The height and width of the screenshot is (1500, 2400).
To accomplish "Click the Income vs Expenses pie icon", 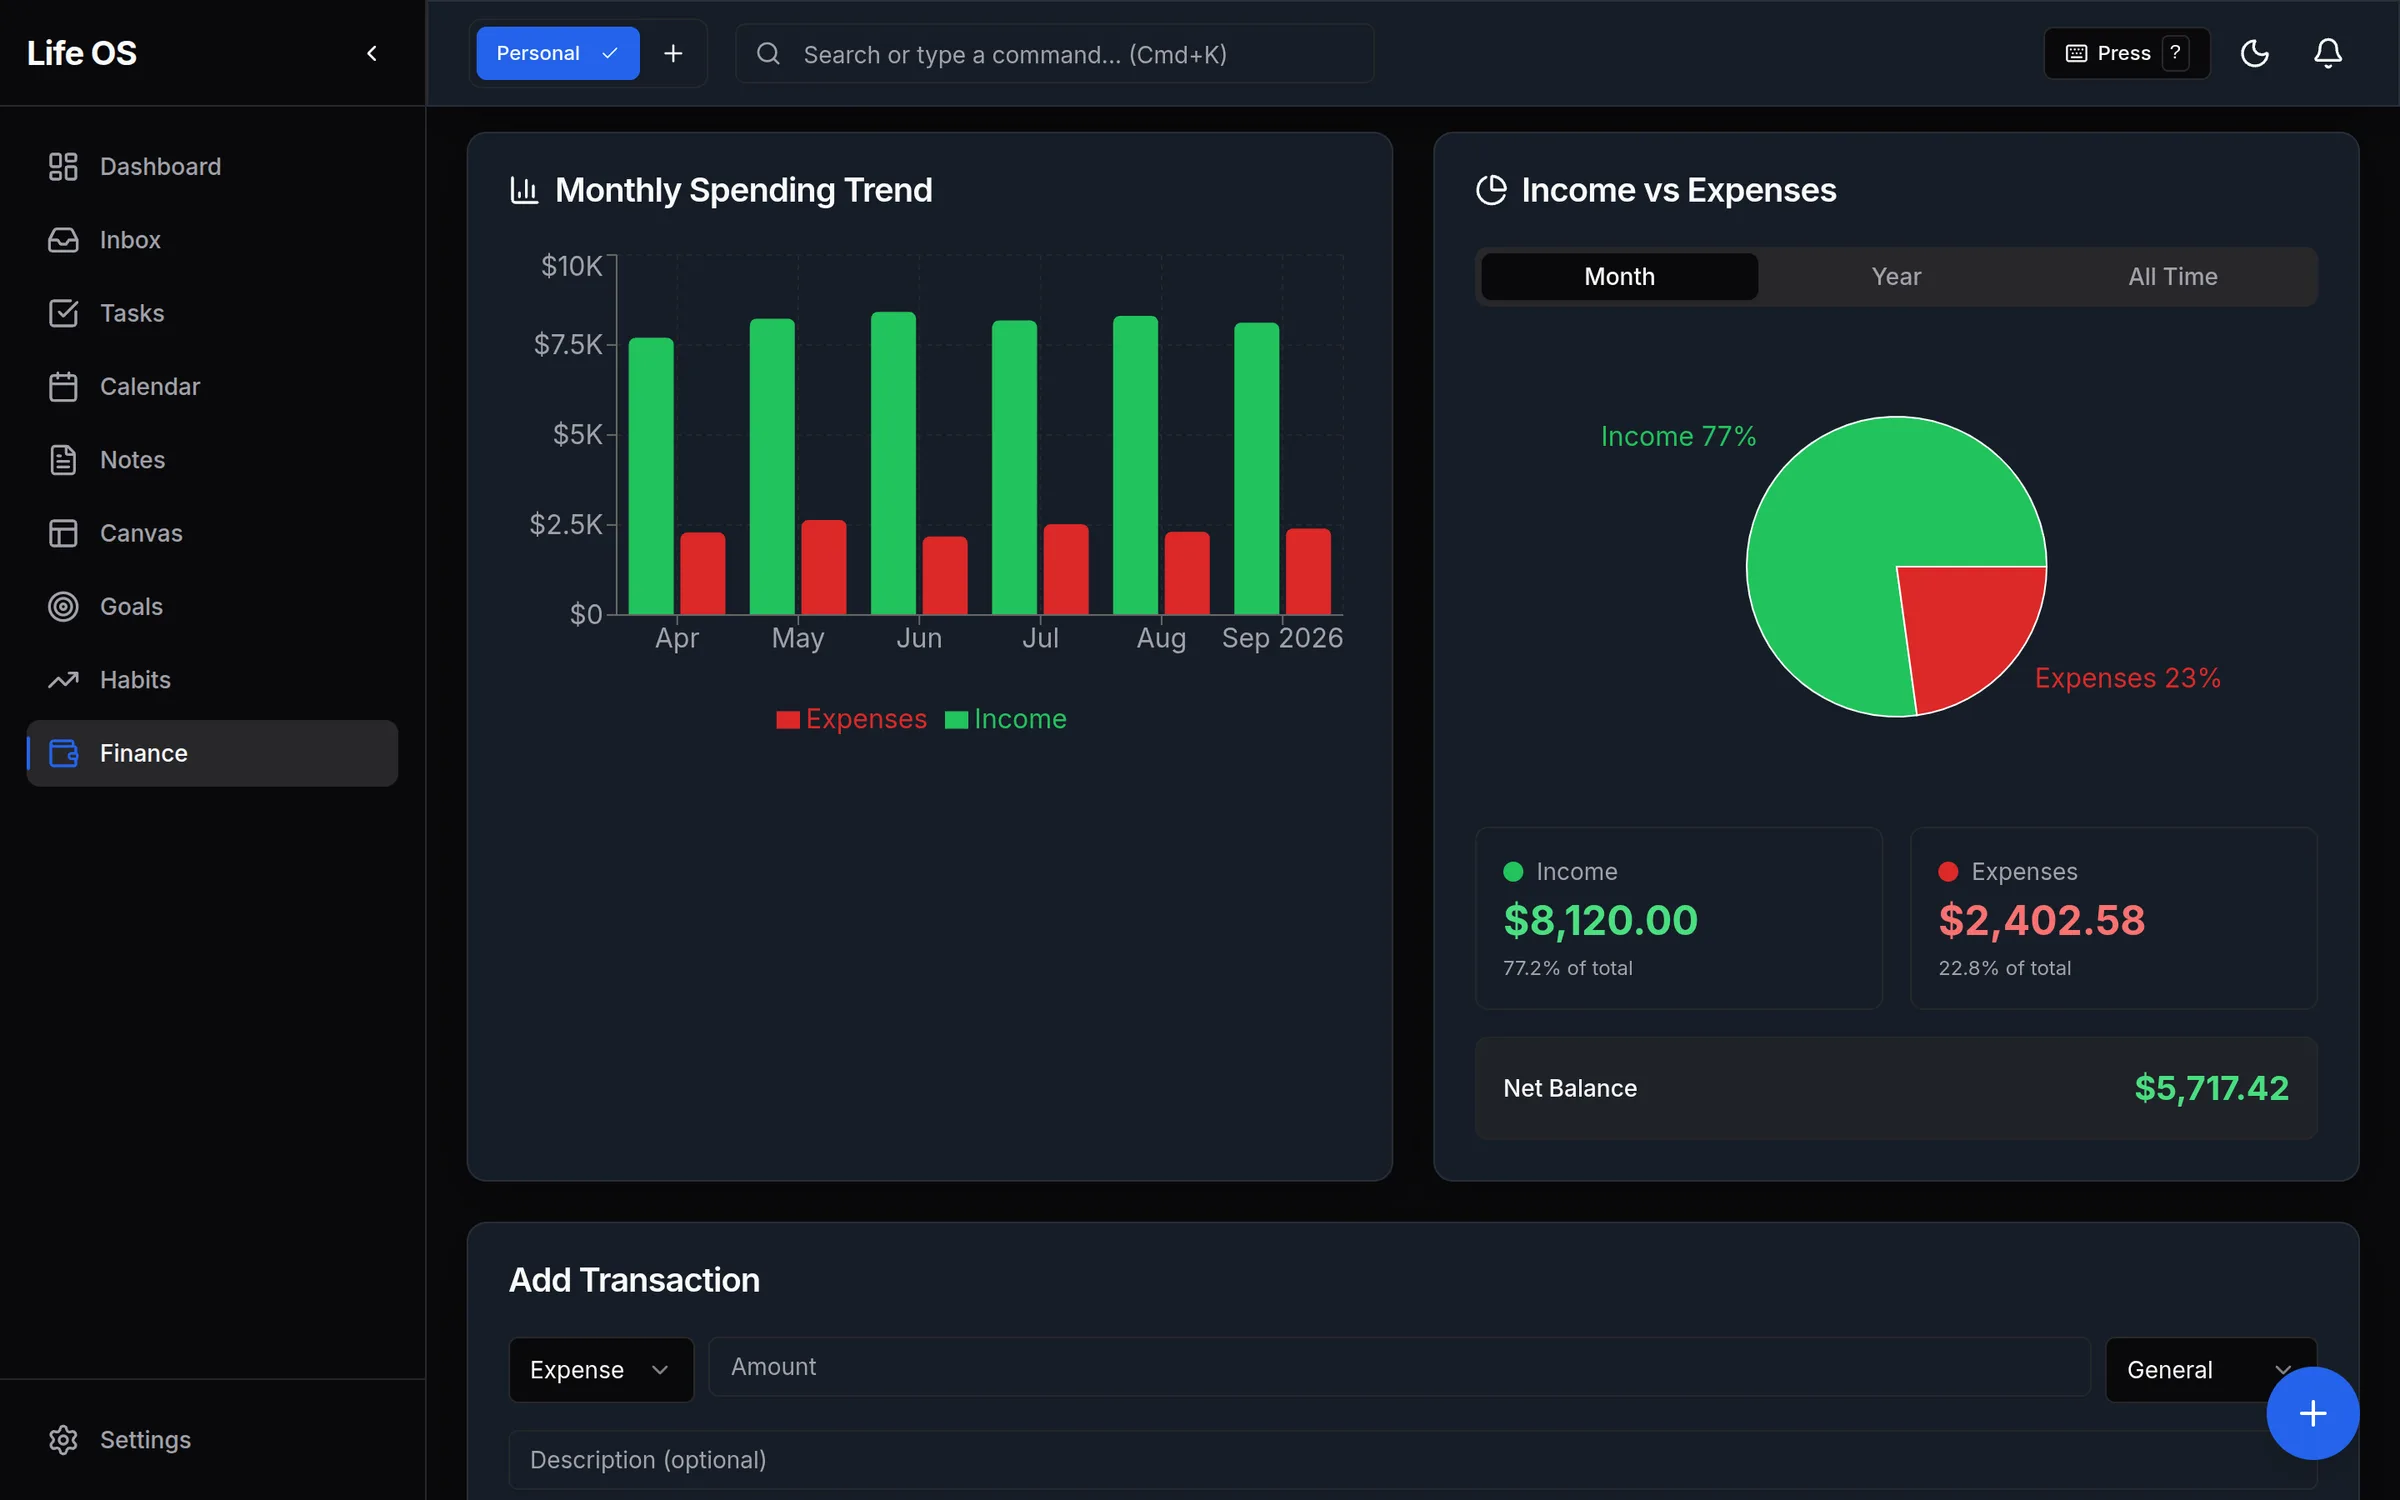I will click(1491, 190).
